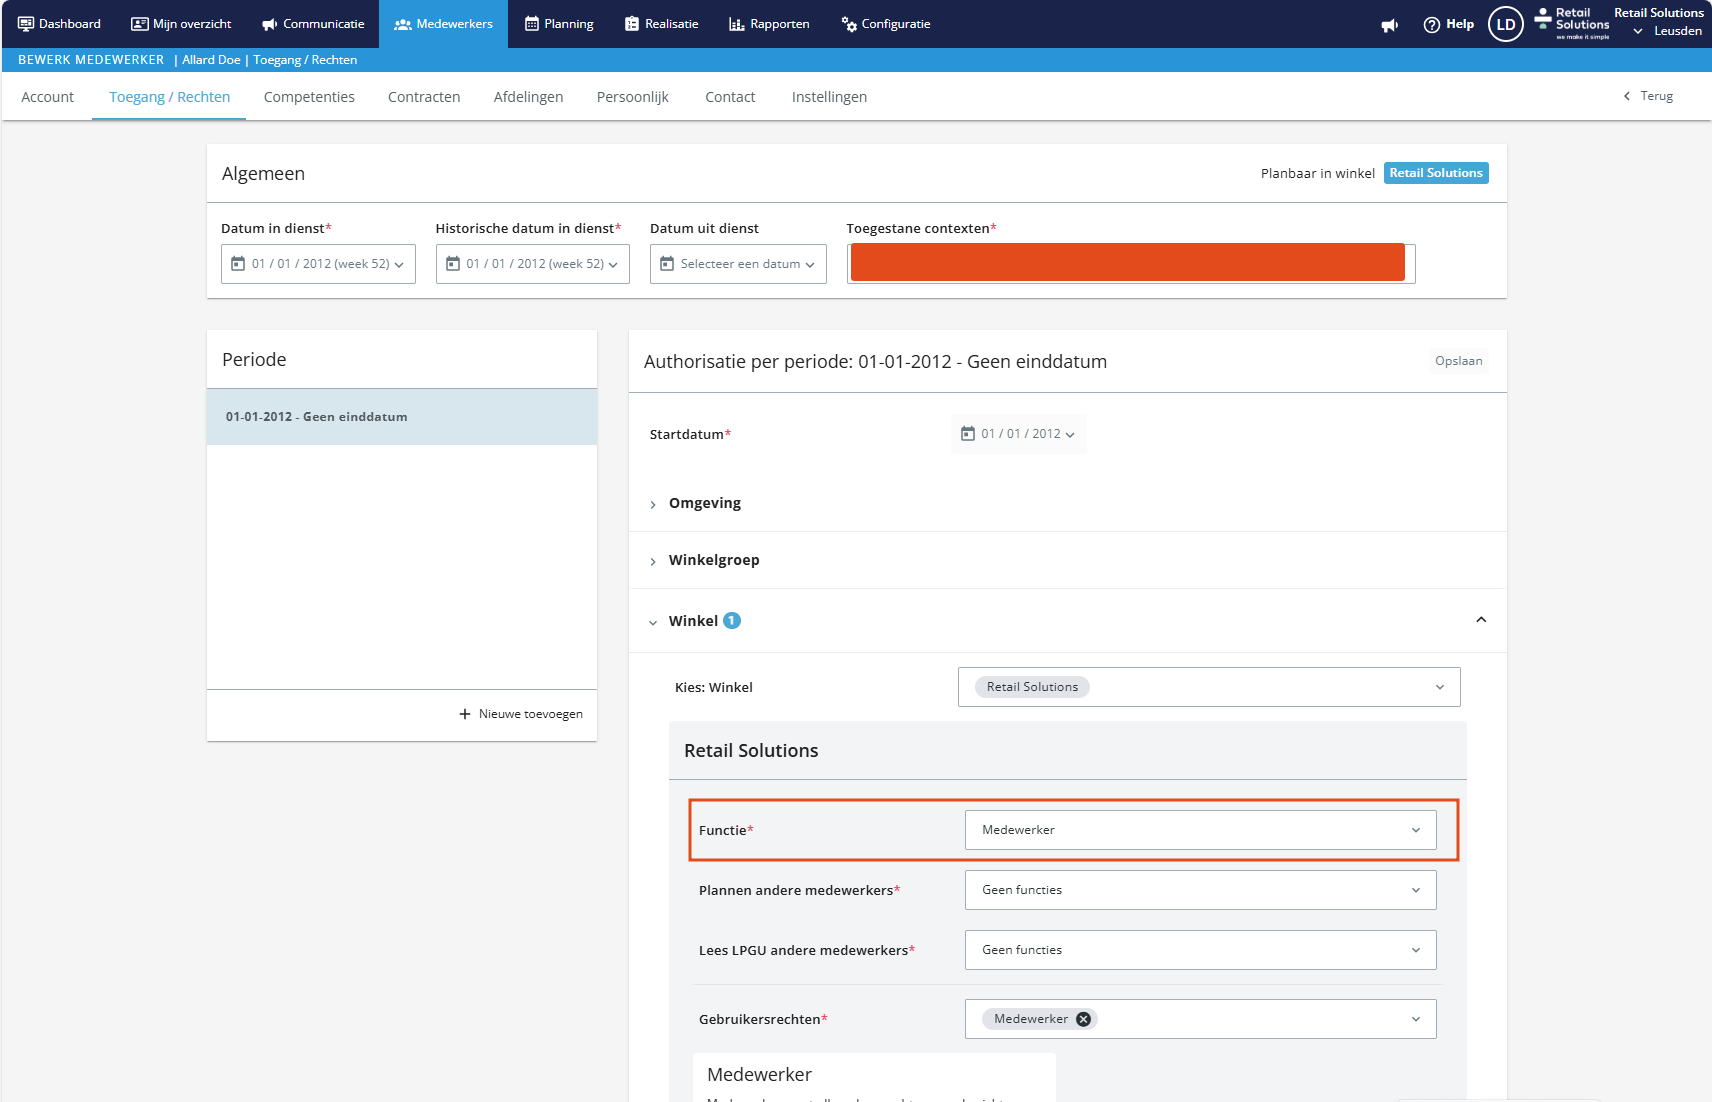Open the Dashboard page
This screenshot has width=1712, height=1102.
(x=59, y=24)
